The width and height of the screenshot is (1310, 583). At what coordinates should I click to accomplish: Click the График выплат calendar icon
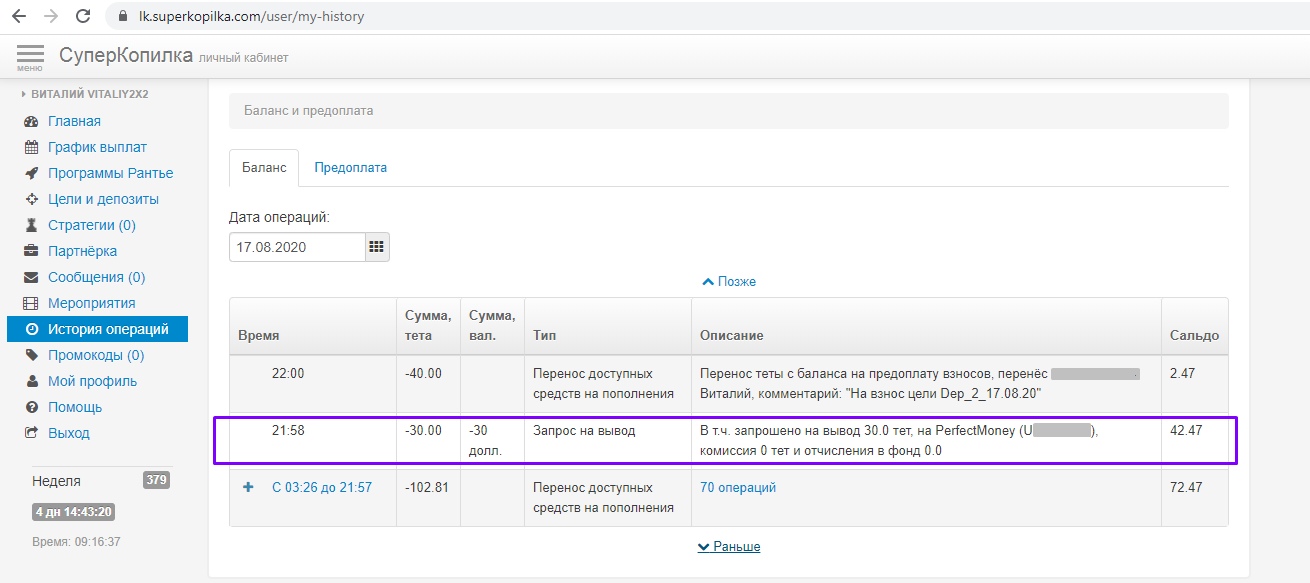point(31,147)
